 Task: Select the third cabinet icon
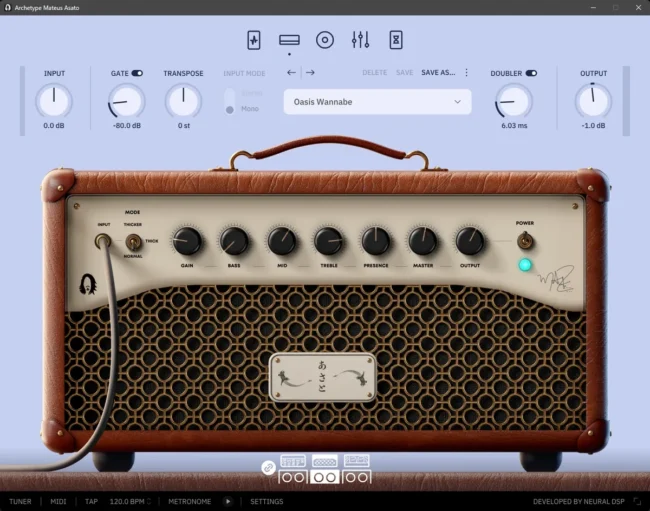(357, 477)
